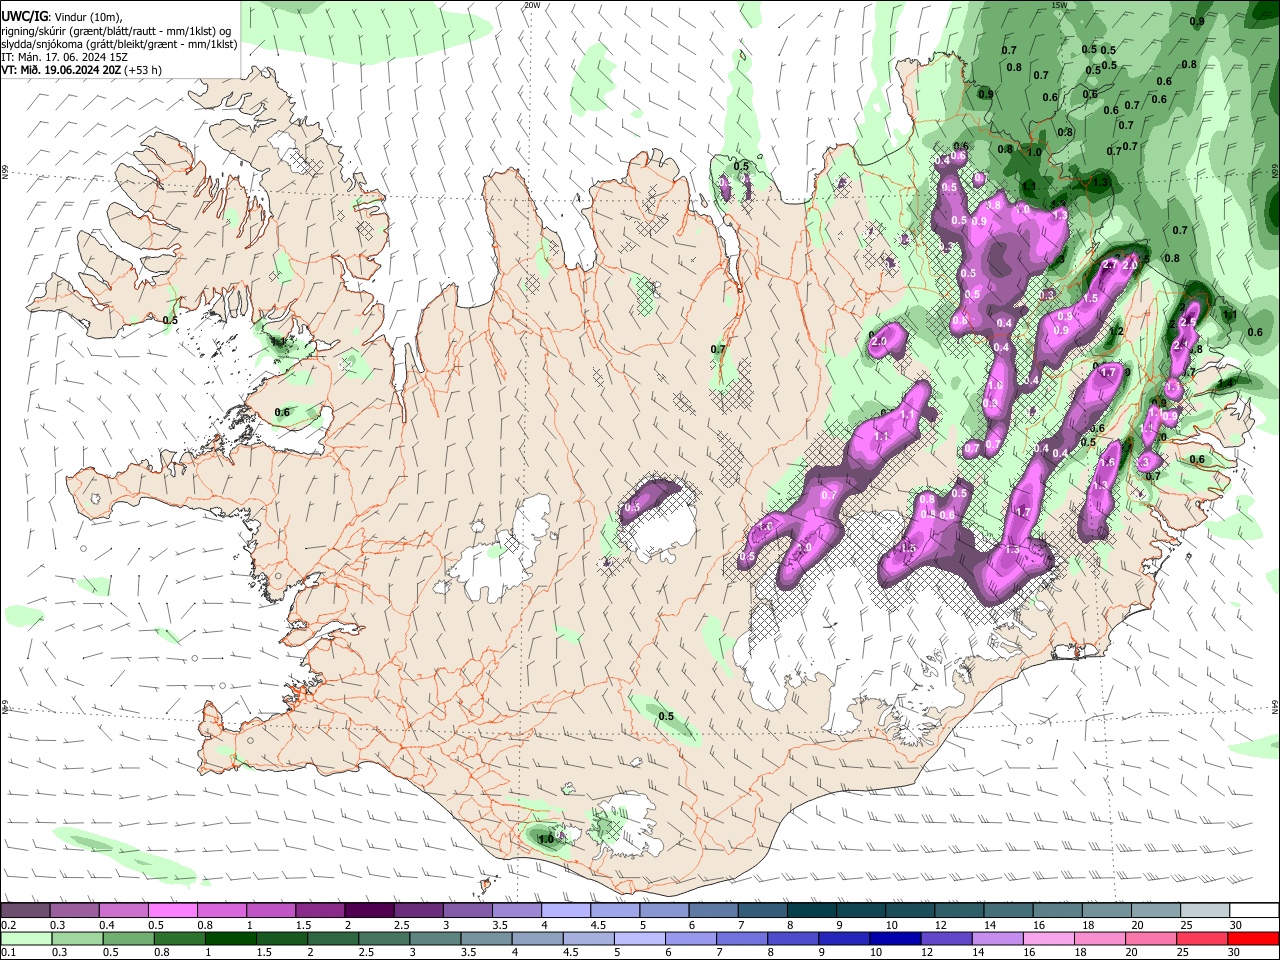
Task: Click the '20W' longitude label
Action: pyautogui.click(x=531, y=5)
